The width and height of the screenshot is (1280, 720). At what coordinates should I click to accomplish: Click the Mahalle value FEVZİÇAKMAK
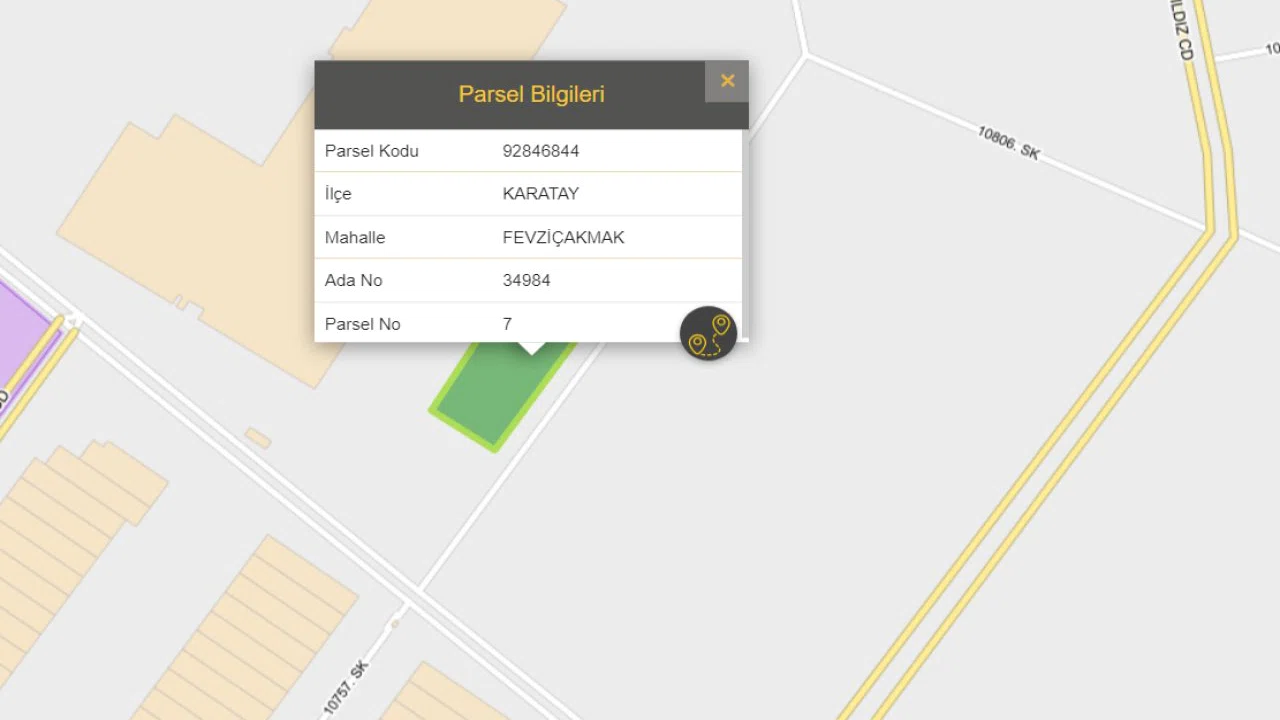(563, 238)
